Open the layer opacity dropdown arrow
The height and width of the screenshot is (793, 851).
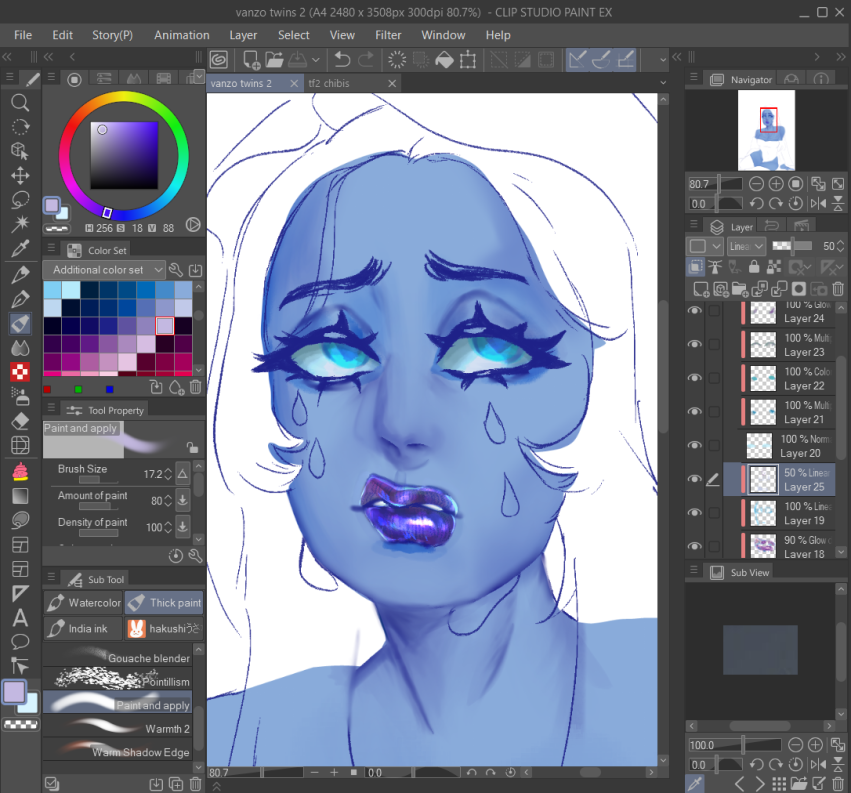click(x=841, y=246)
